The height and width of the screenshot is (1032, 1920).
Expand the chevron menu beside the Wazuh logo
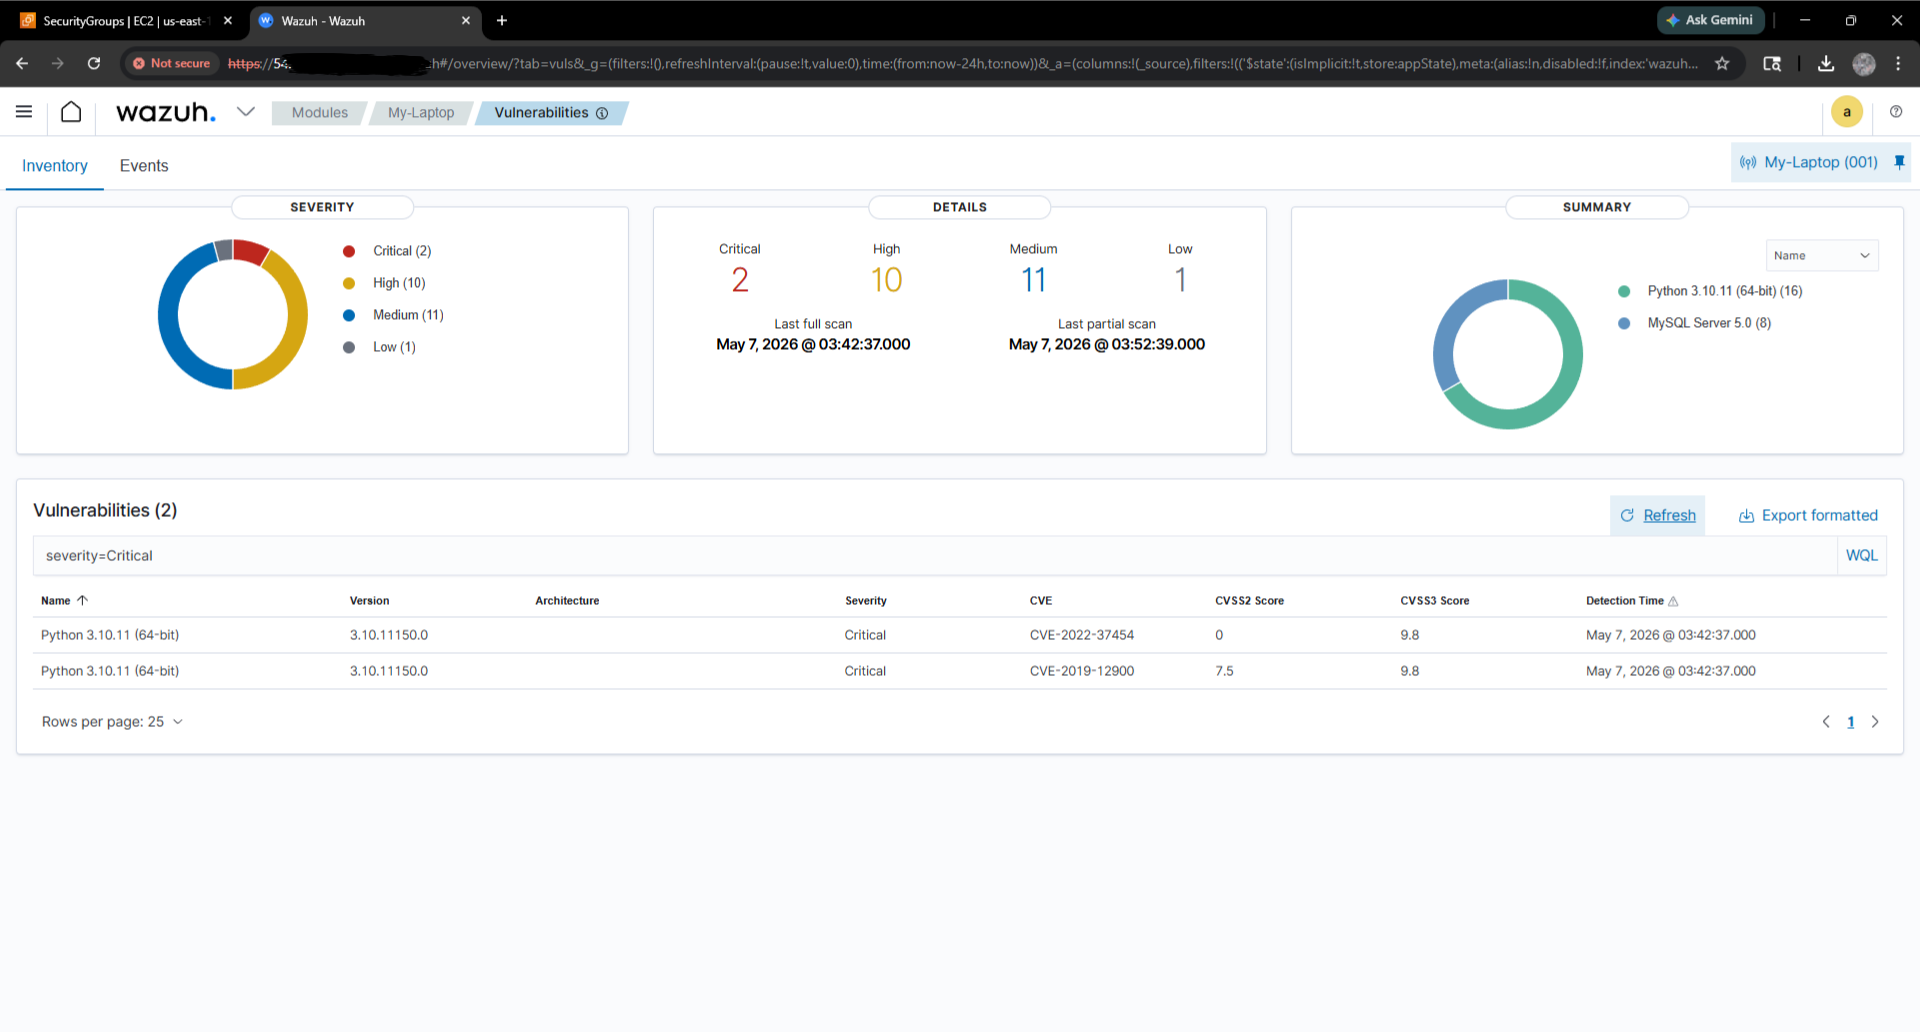click(x=246, y=112)
